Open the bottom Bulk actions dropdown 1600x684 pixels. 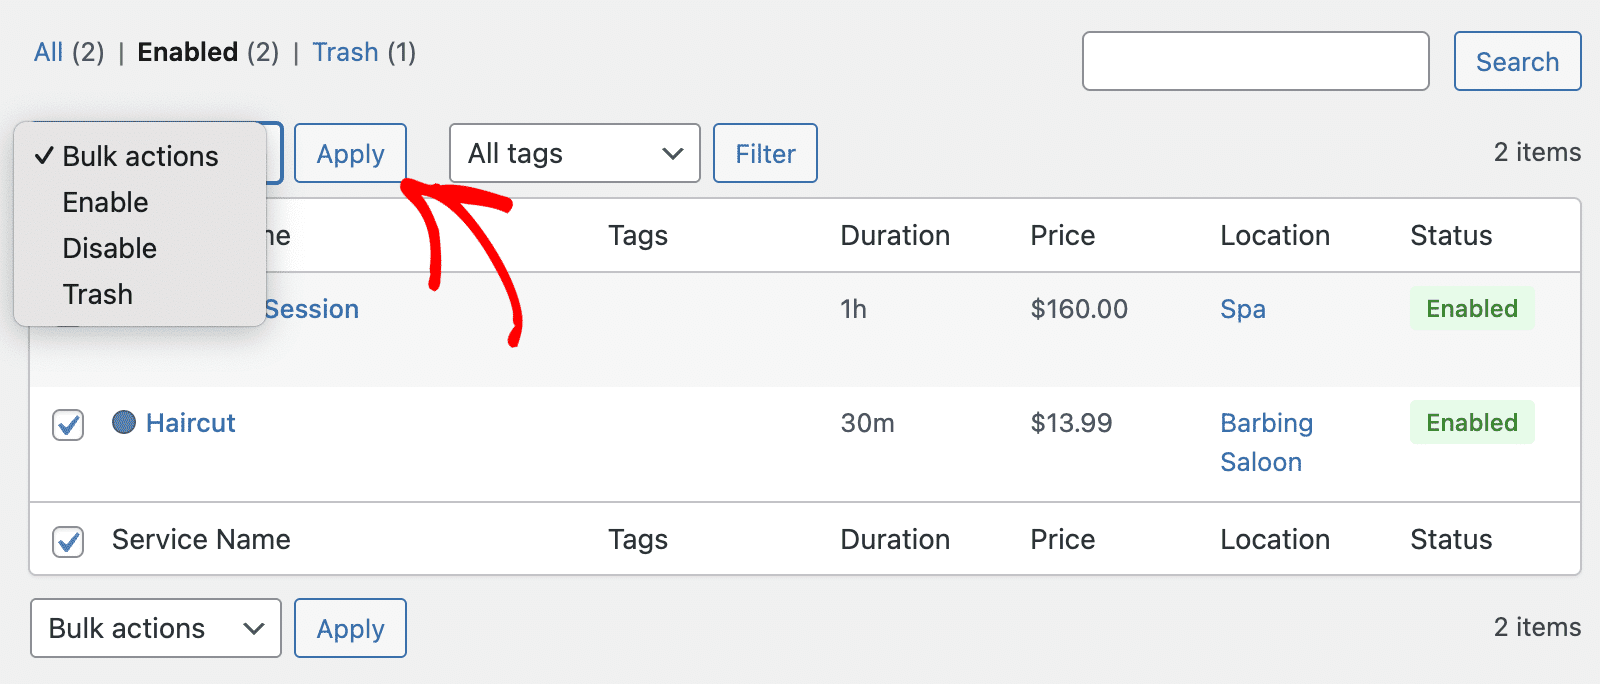tap(155, 628)
